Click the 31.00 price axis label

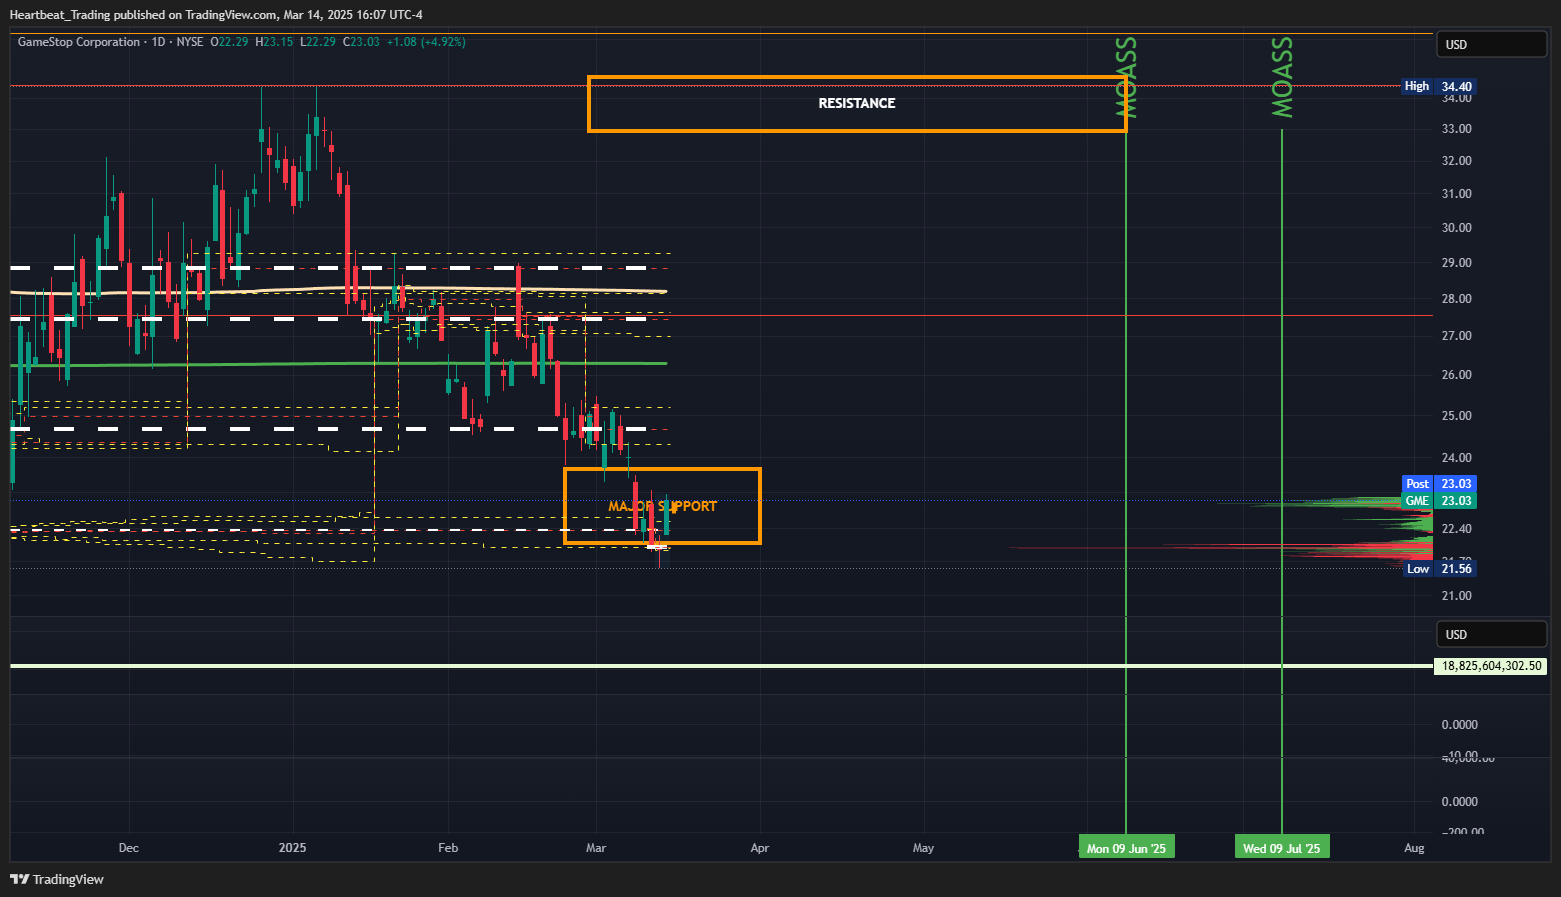(1457, 193)
